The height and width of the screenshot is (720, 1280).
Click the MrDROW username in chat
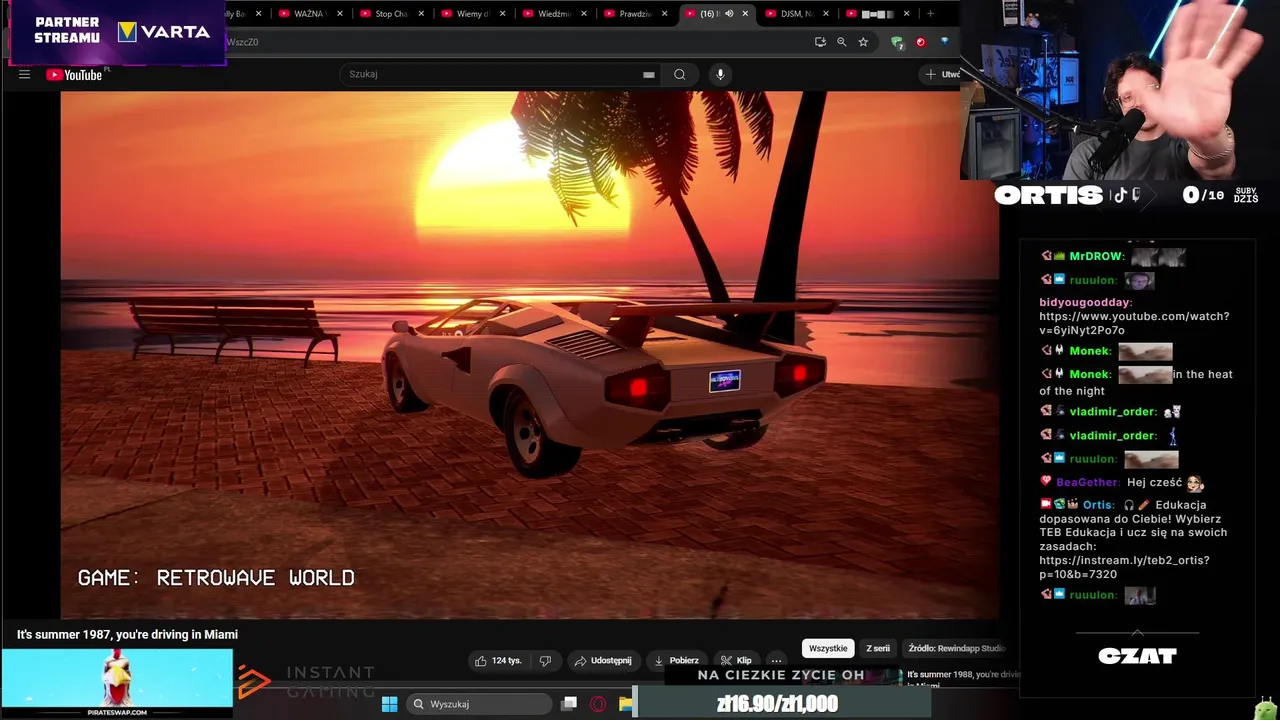1096,257
